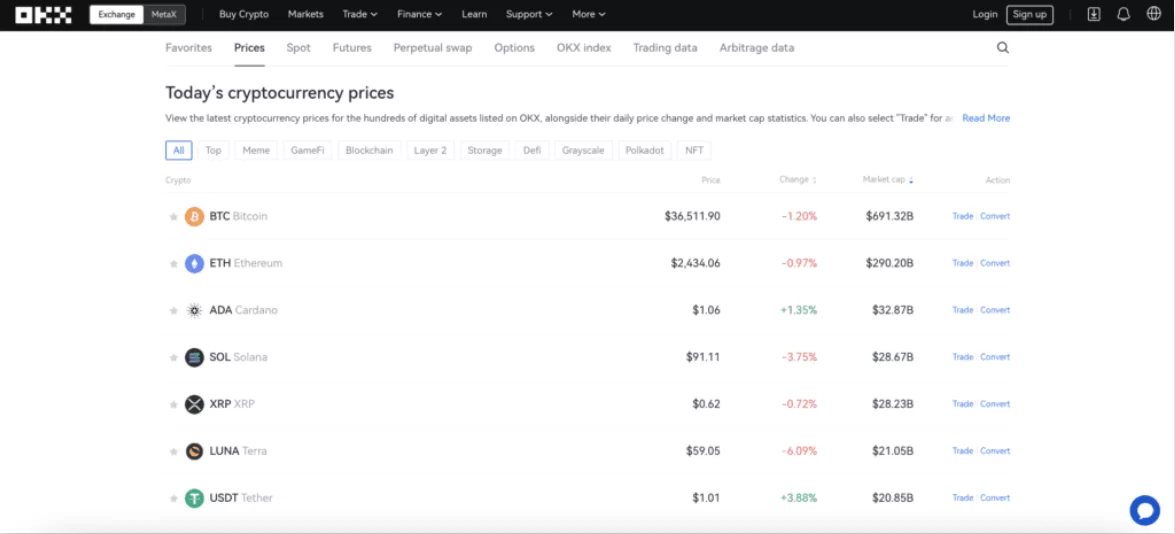Click the Bitcoin coin icon

(x=194, y=216)
